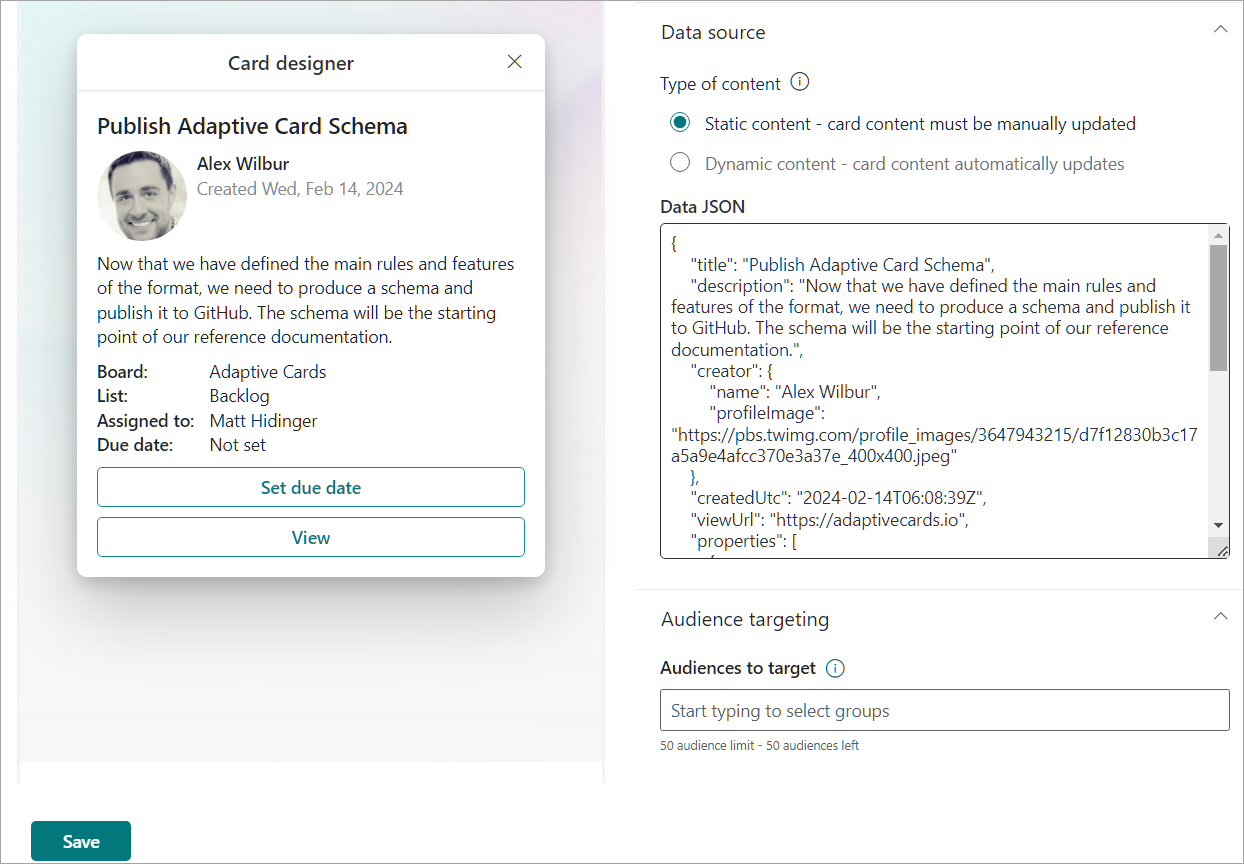Click the Type of content info icon

point(800,82)
